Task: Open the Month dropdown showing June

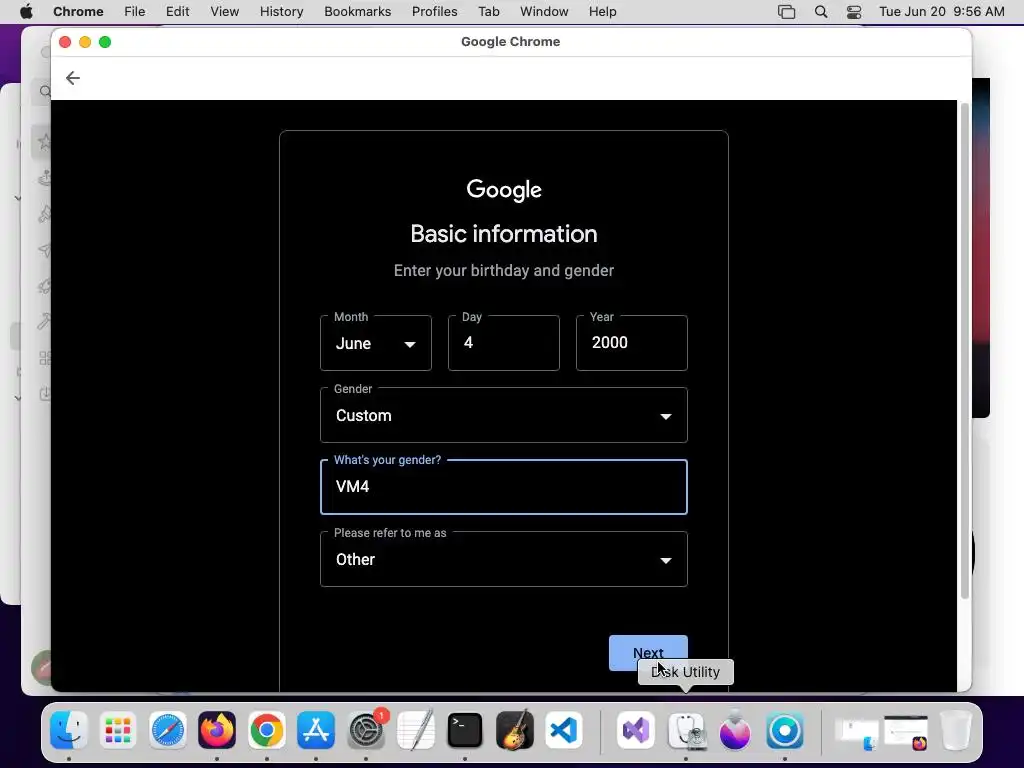Action: click(376, 343)
